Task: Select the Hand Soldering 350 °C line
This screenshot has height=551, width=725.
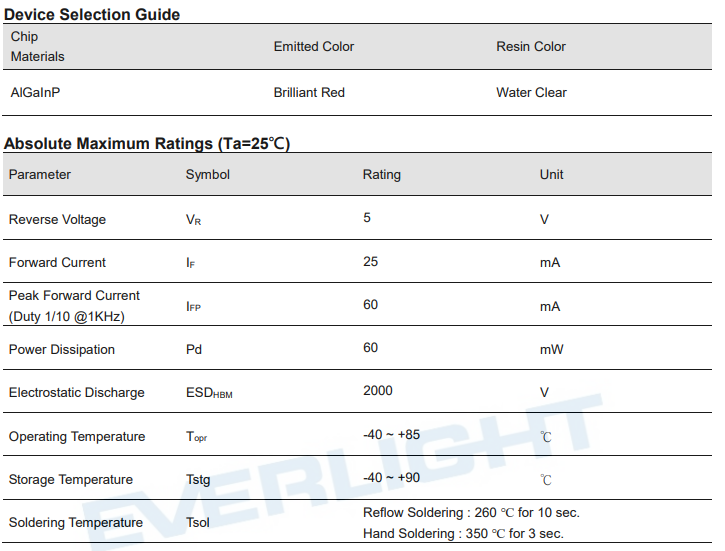Action: (x=463, y=533)
